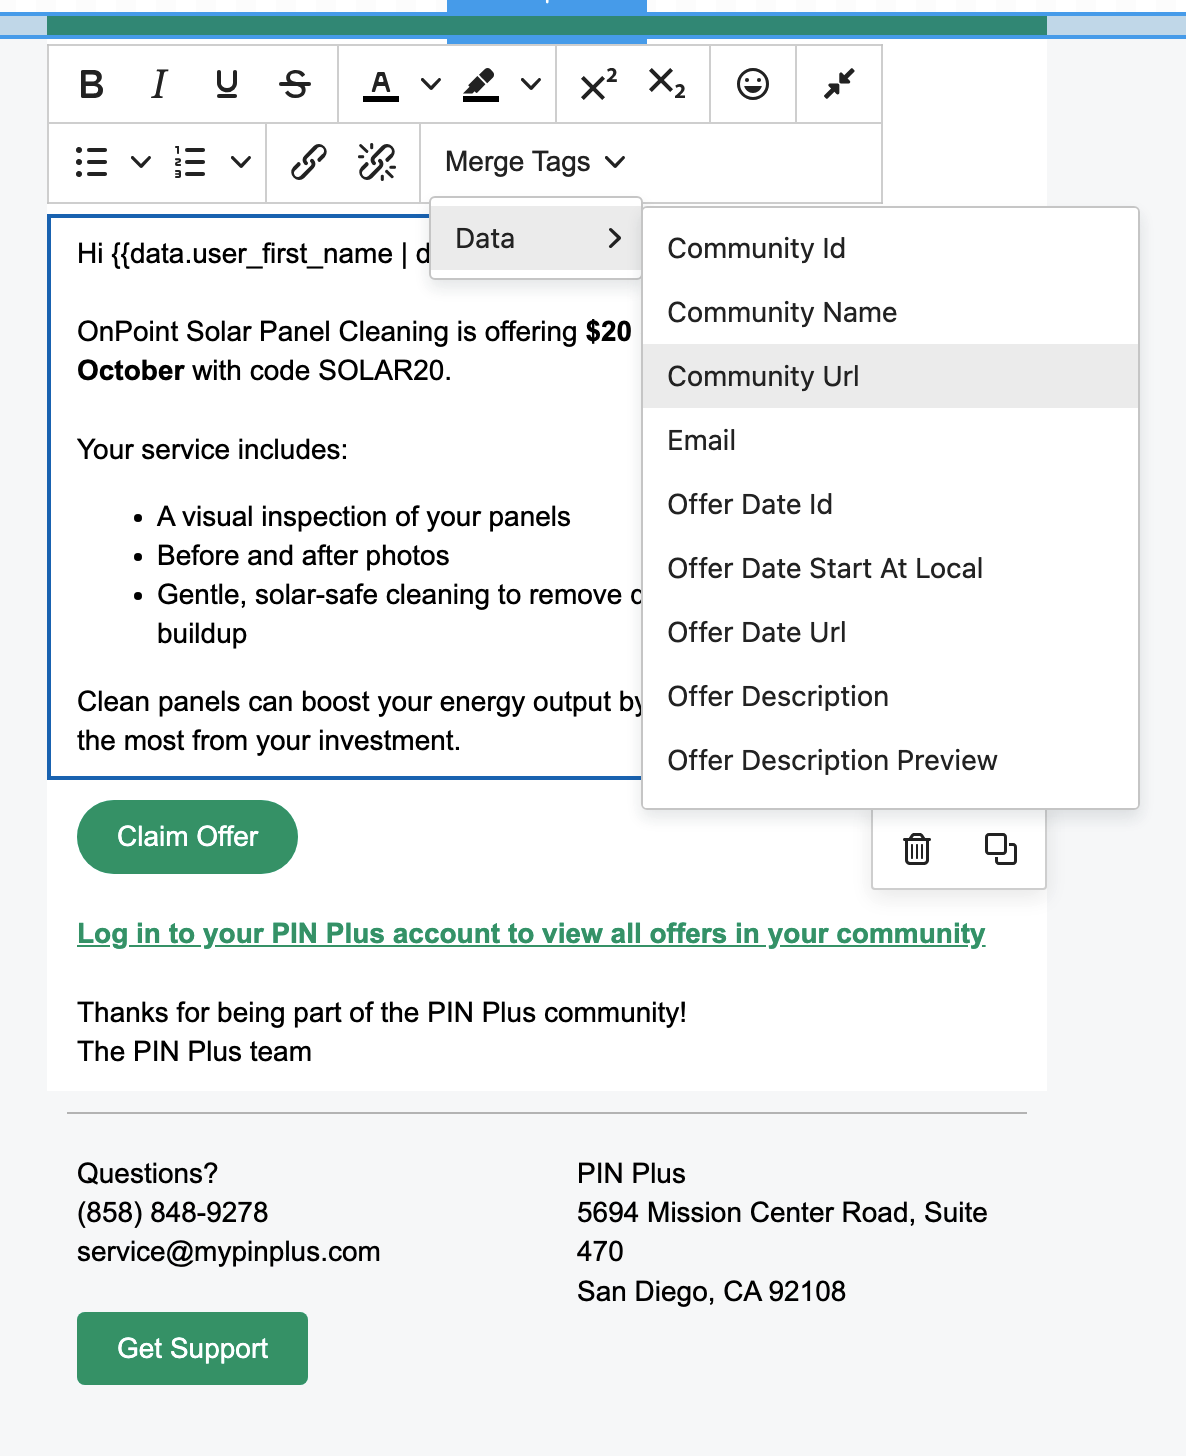
Task: Apply strikethrough formatting
Action: (295, 84)
